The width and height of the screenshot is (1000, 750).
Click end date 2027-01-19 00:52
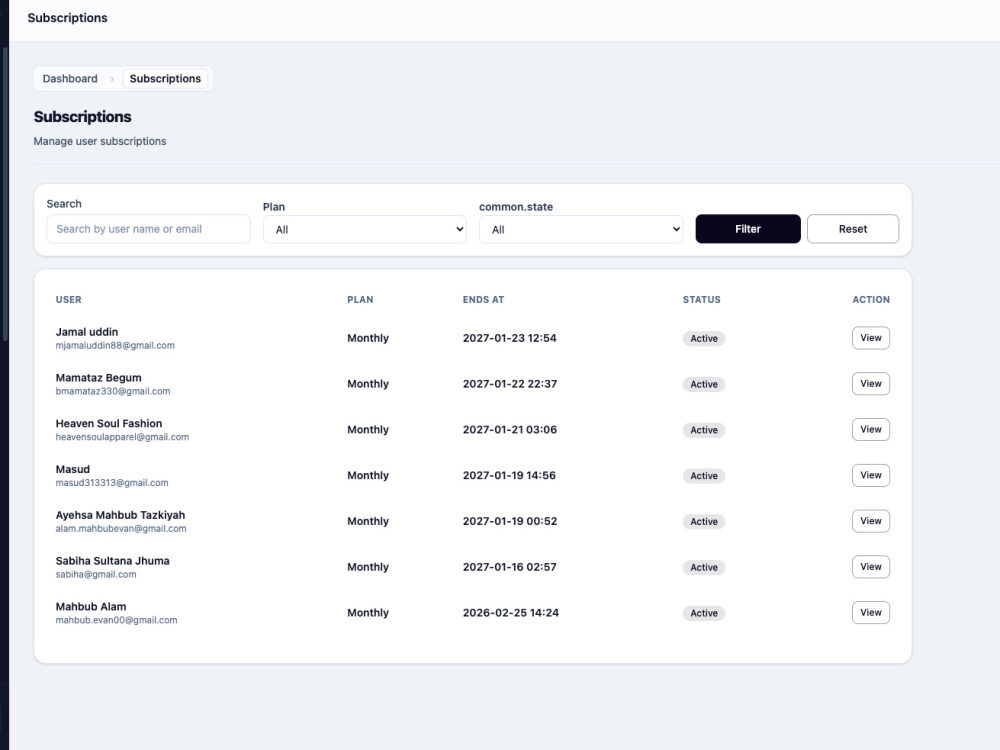510,521
